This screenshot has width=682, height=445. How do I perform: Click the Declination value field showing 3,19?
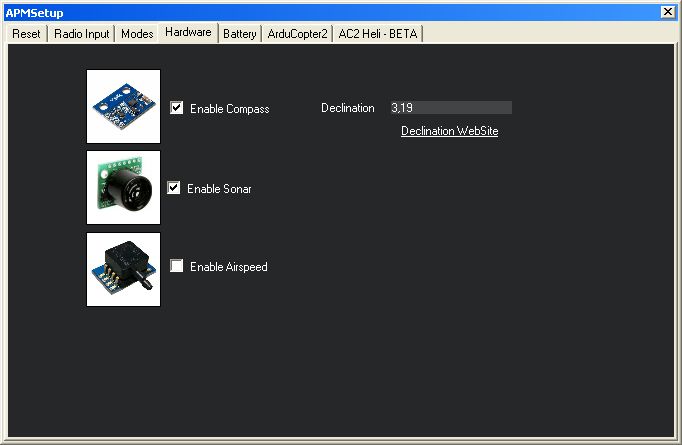pos(451,107)
